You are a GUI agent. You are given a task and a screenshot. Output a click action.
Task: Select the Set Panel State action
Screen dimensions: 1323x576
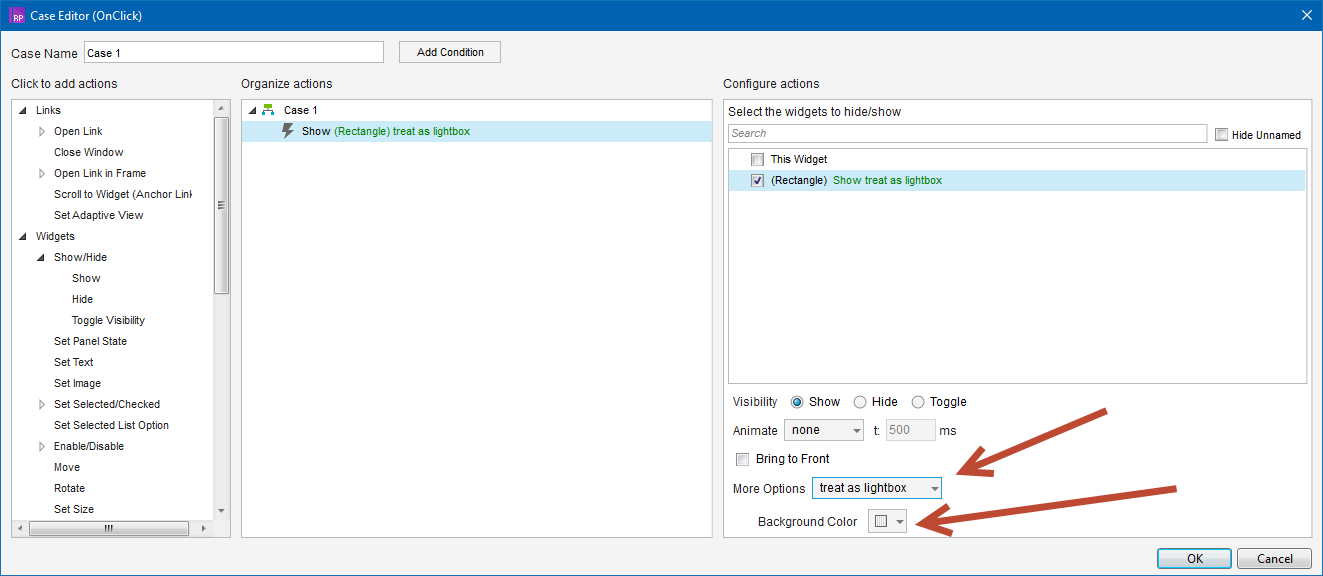90,341
